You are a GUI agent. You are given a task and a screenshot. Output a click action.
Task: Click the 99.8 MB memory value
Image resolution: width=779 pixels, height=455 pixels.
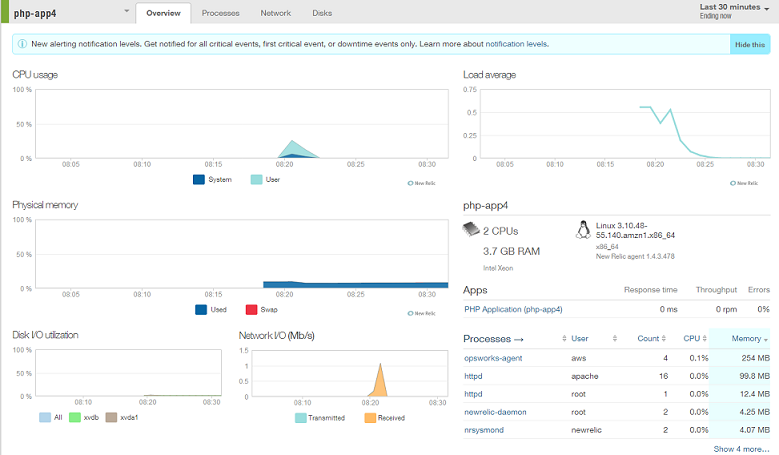(x=754, y=376)
